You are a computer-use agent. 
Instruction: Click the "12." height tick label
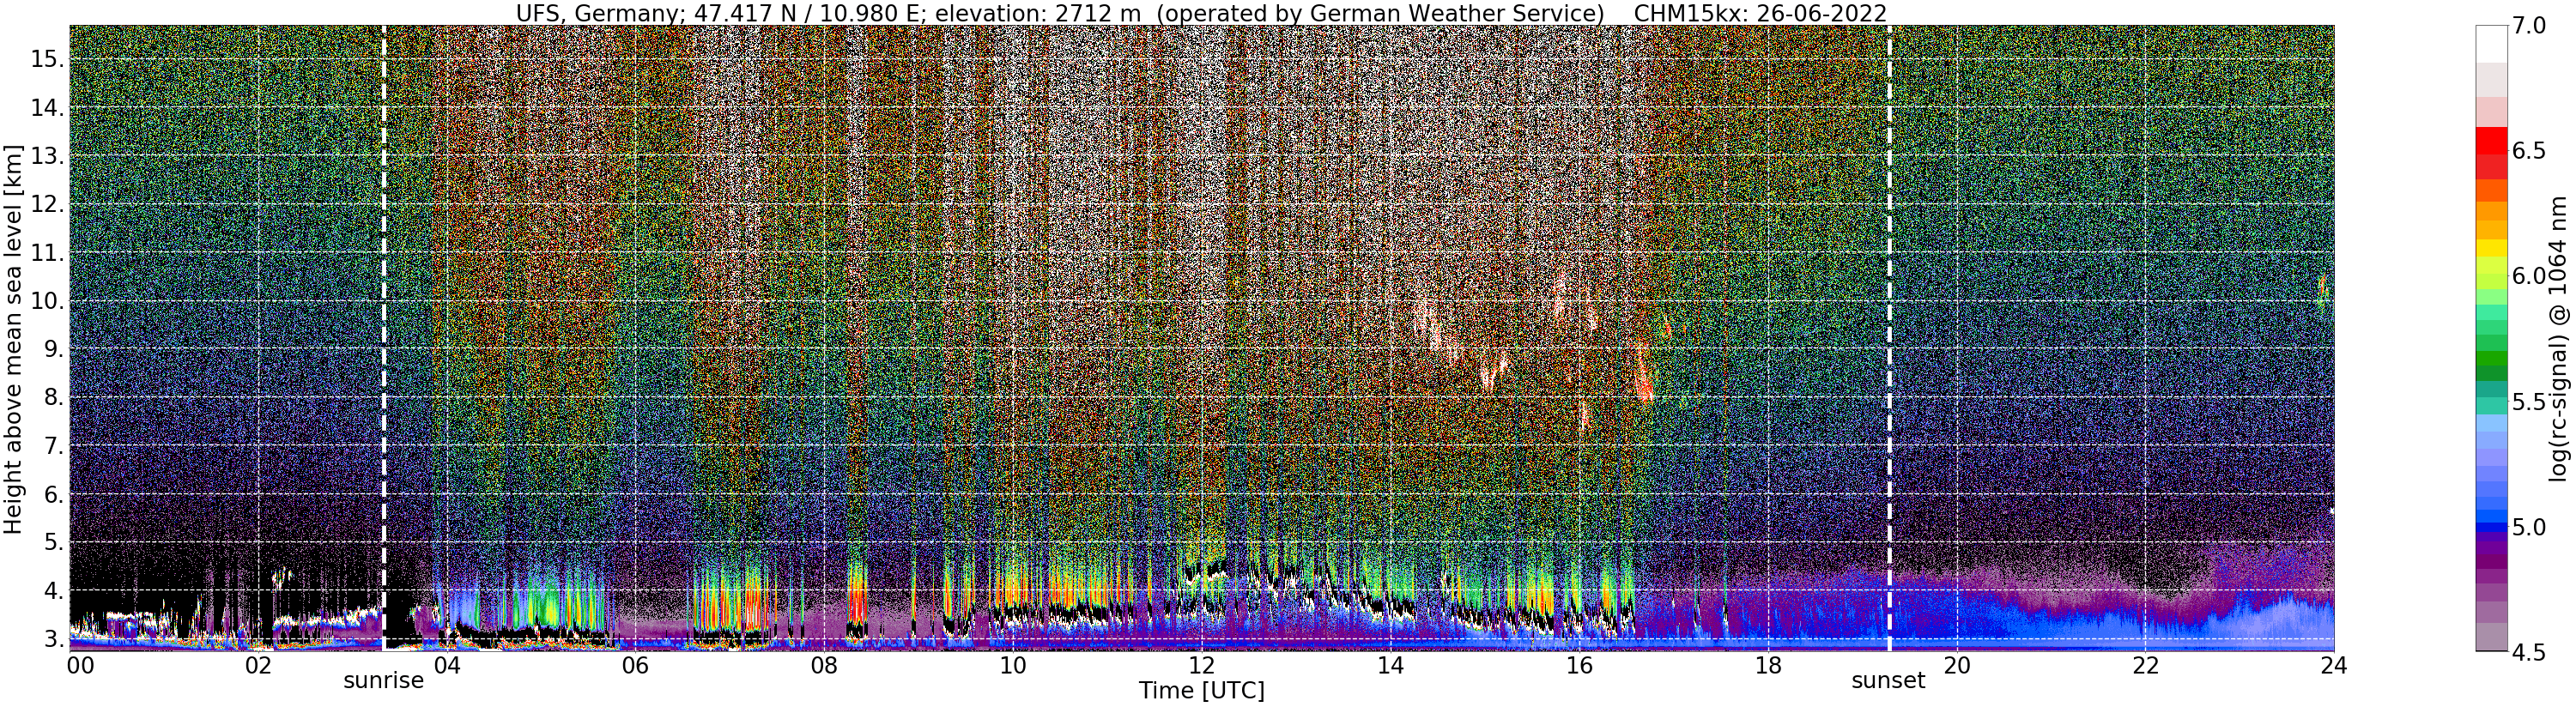(48, 205)
